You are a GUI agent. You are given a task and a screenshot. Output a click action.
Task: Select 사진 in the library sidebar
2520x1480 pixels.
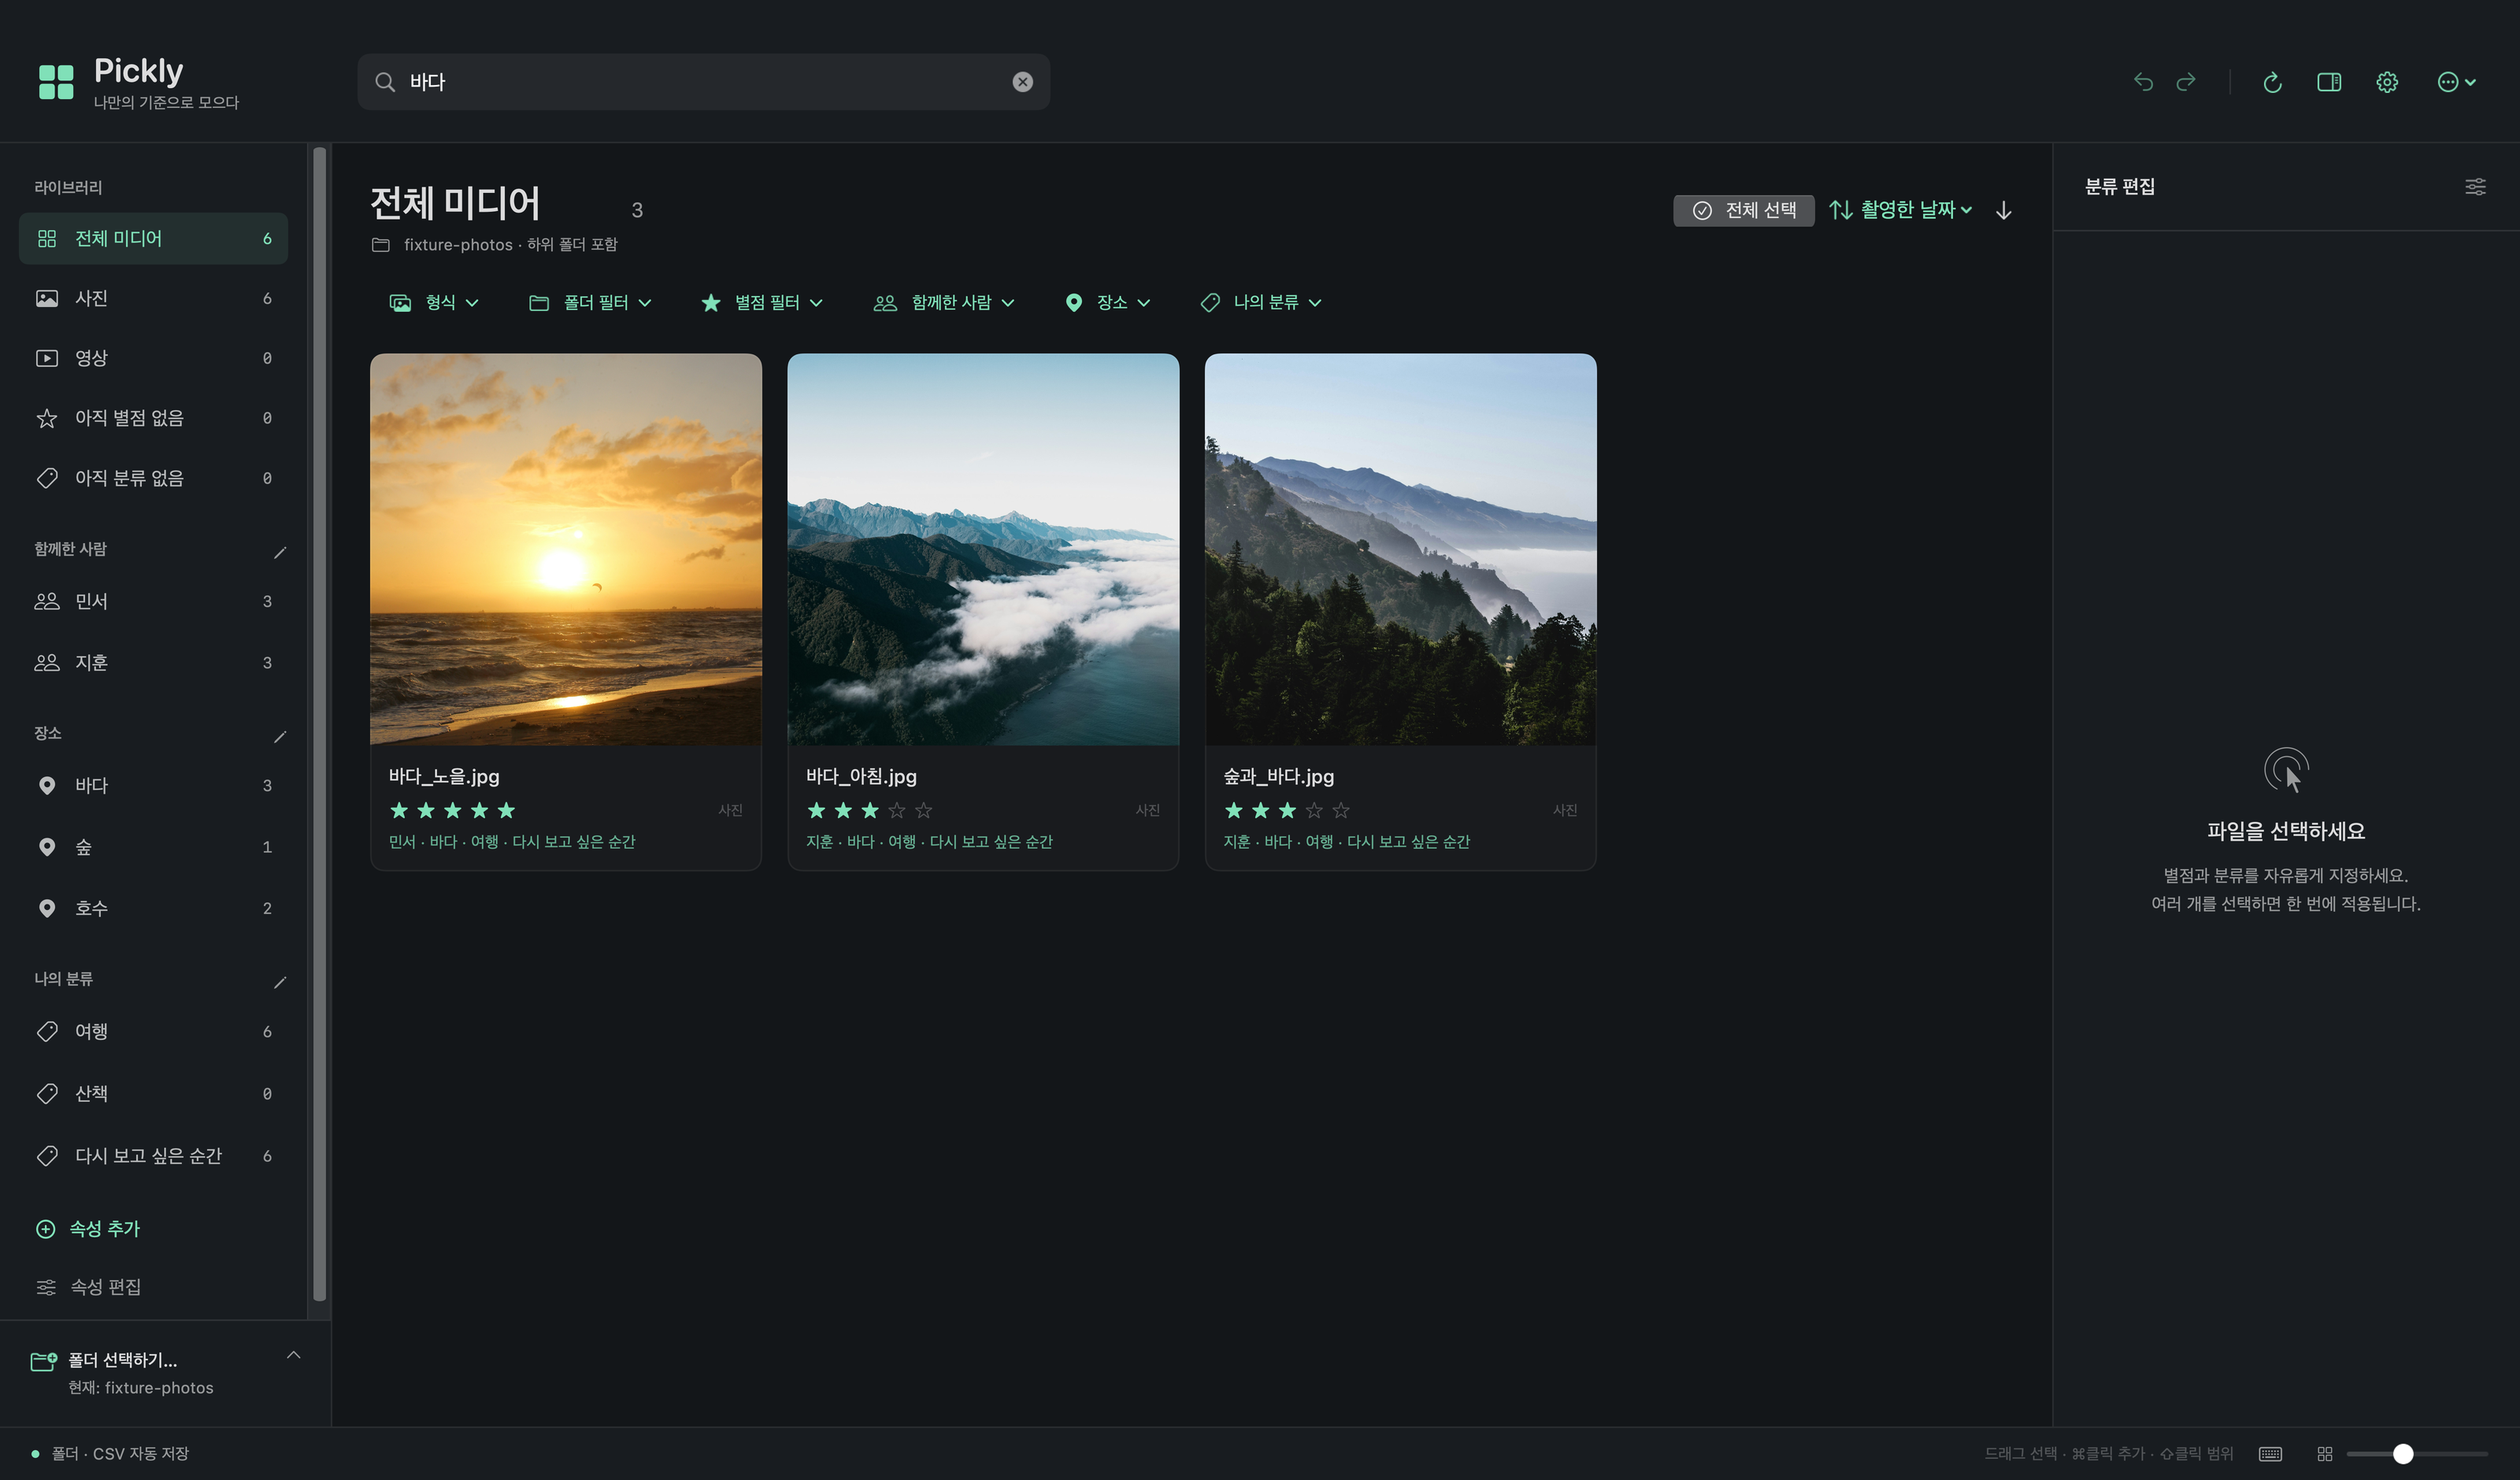(153, 298)
